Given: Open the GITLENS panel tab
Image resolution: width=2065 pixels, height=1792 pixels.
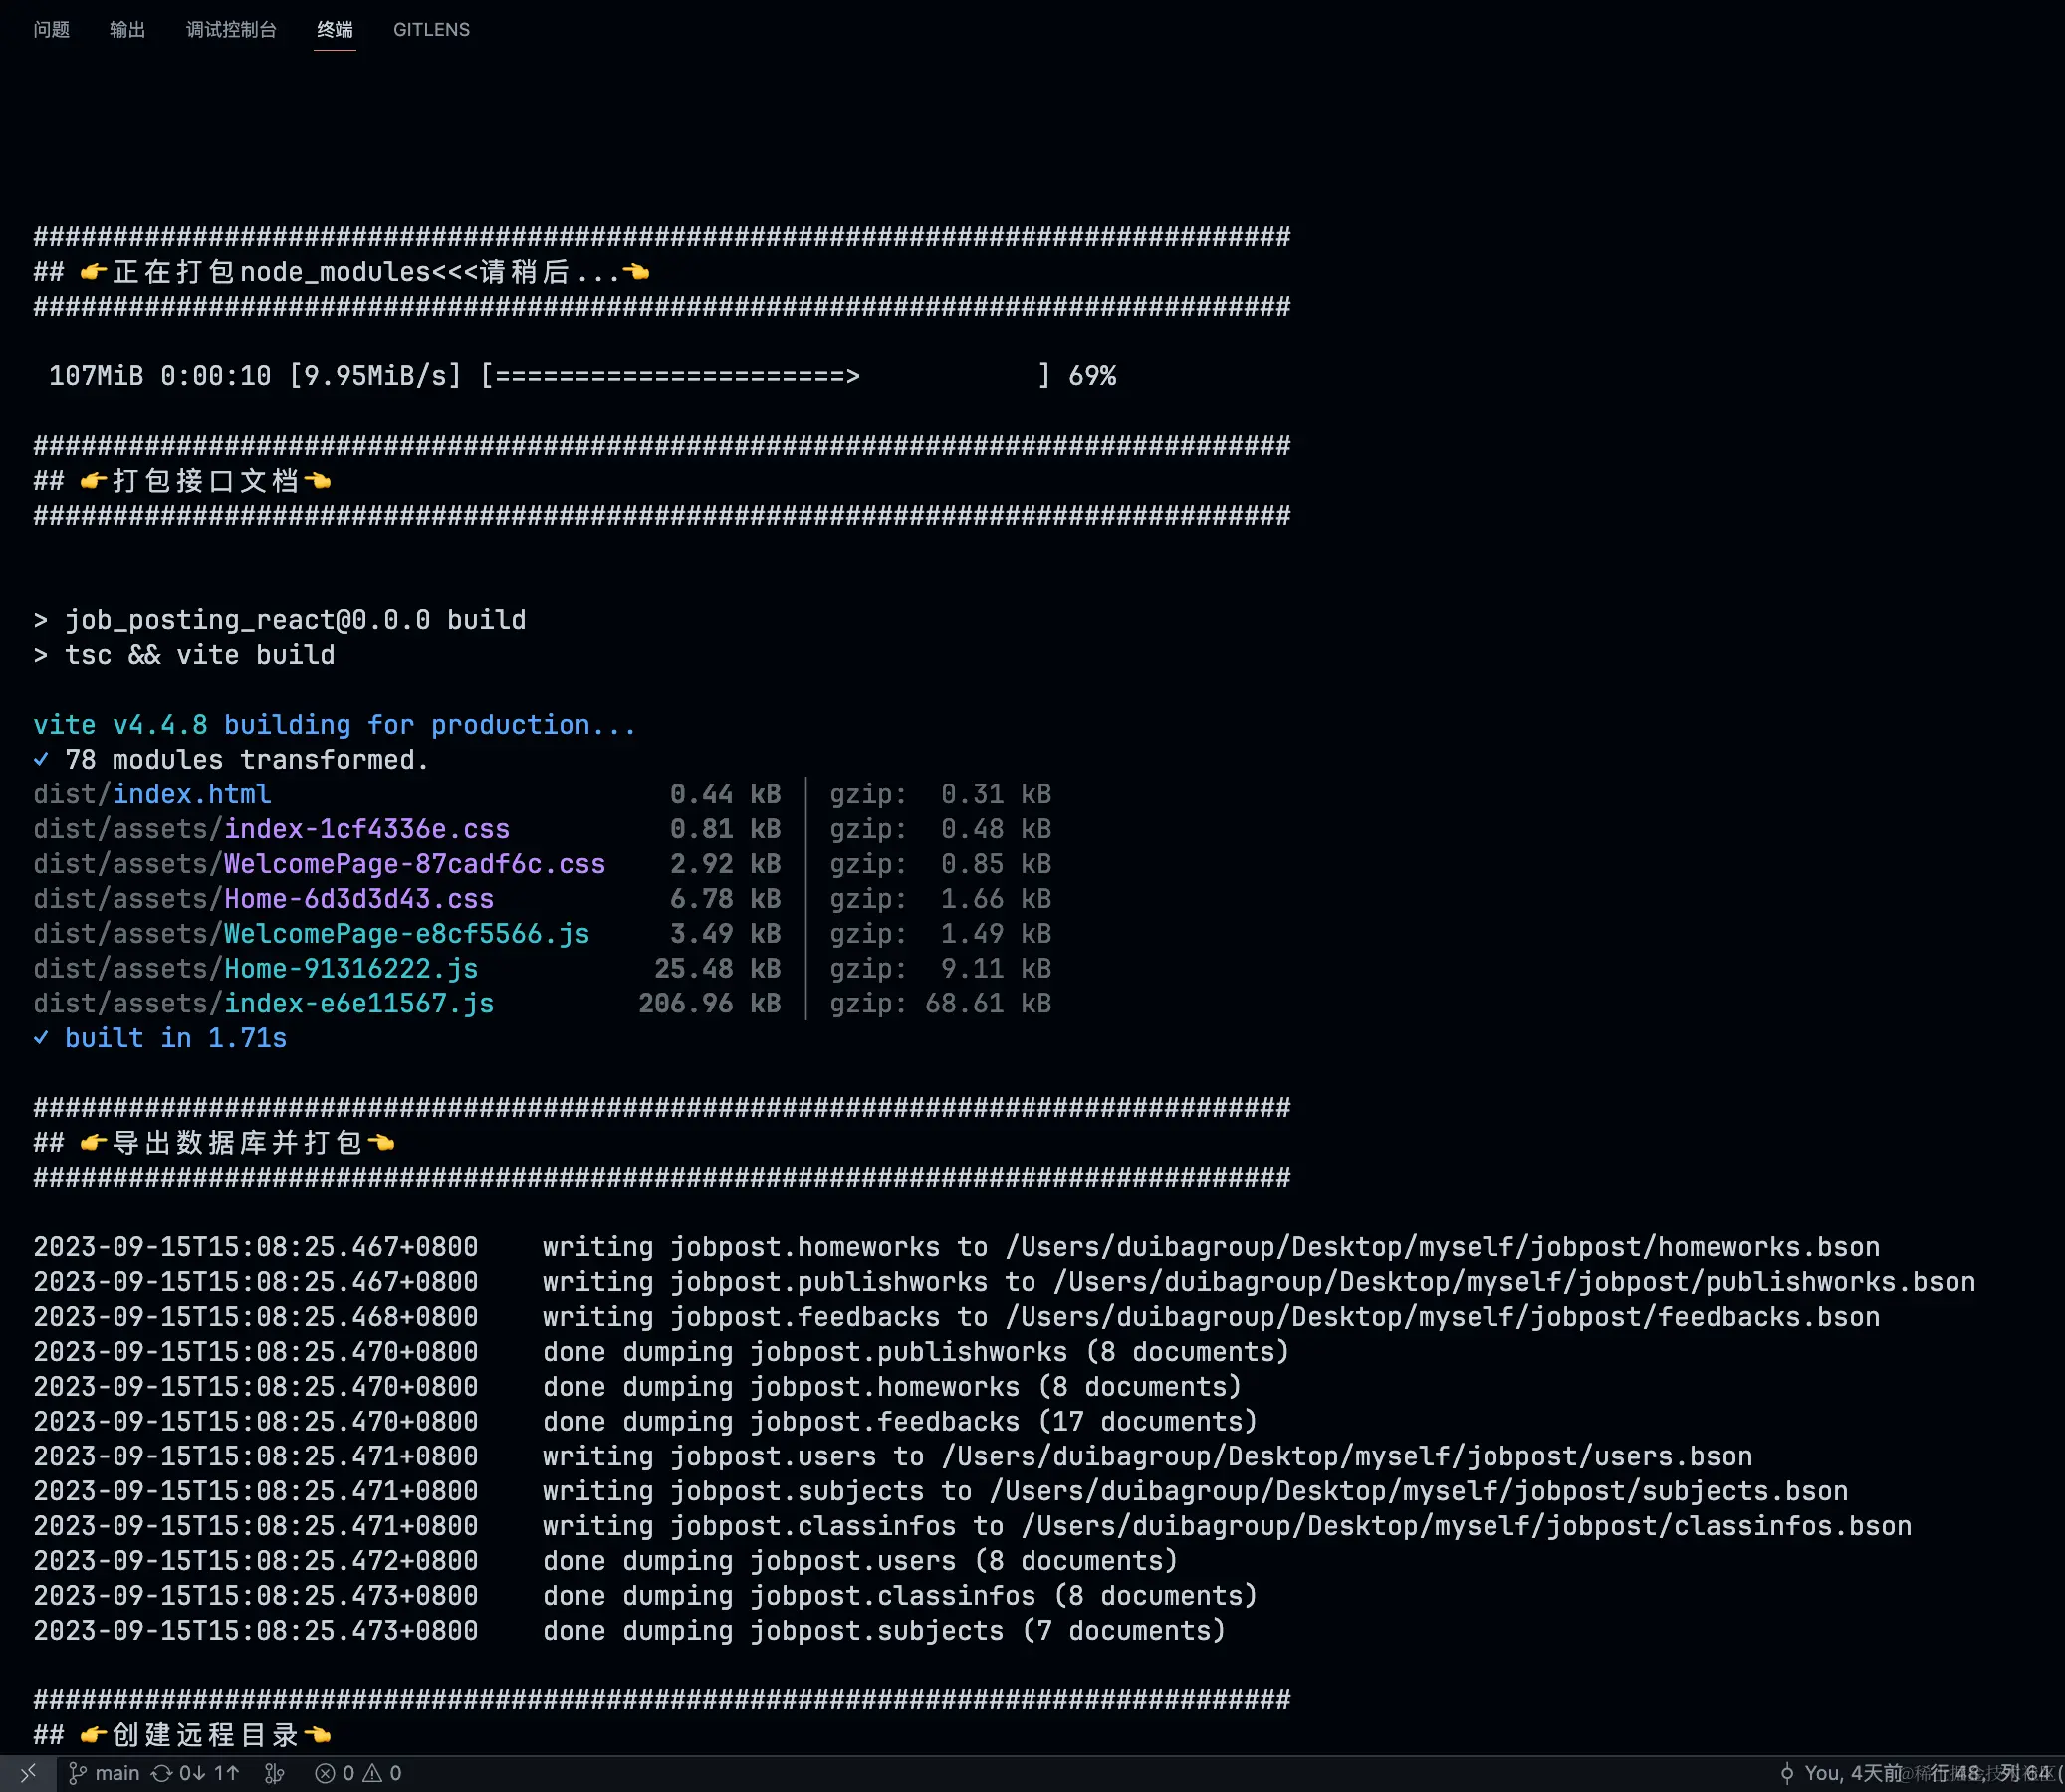Looking at the screenshot, I should point(431,29).
